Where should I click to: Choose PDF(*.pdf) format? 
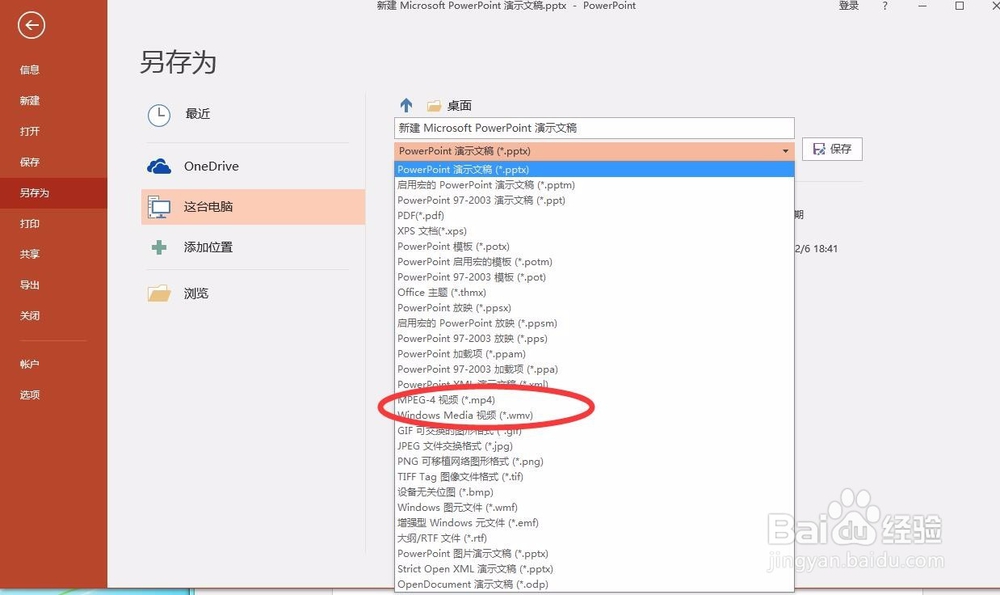pyautogui.click(x=594, y=216)
